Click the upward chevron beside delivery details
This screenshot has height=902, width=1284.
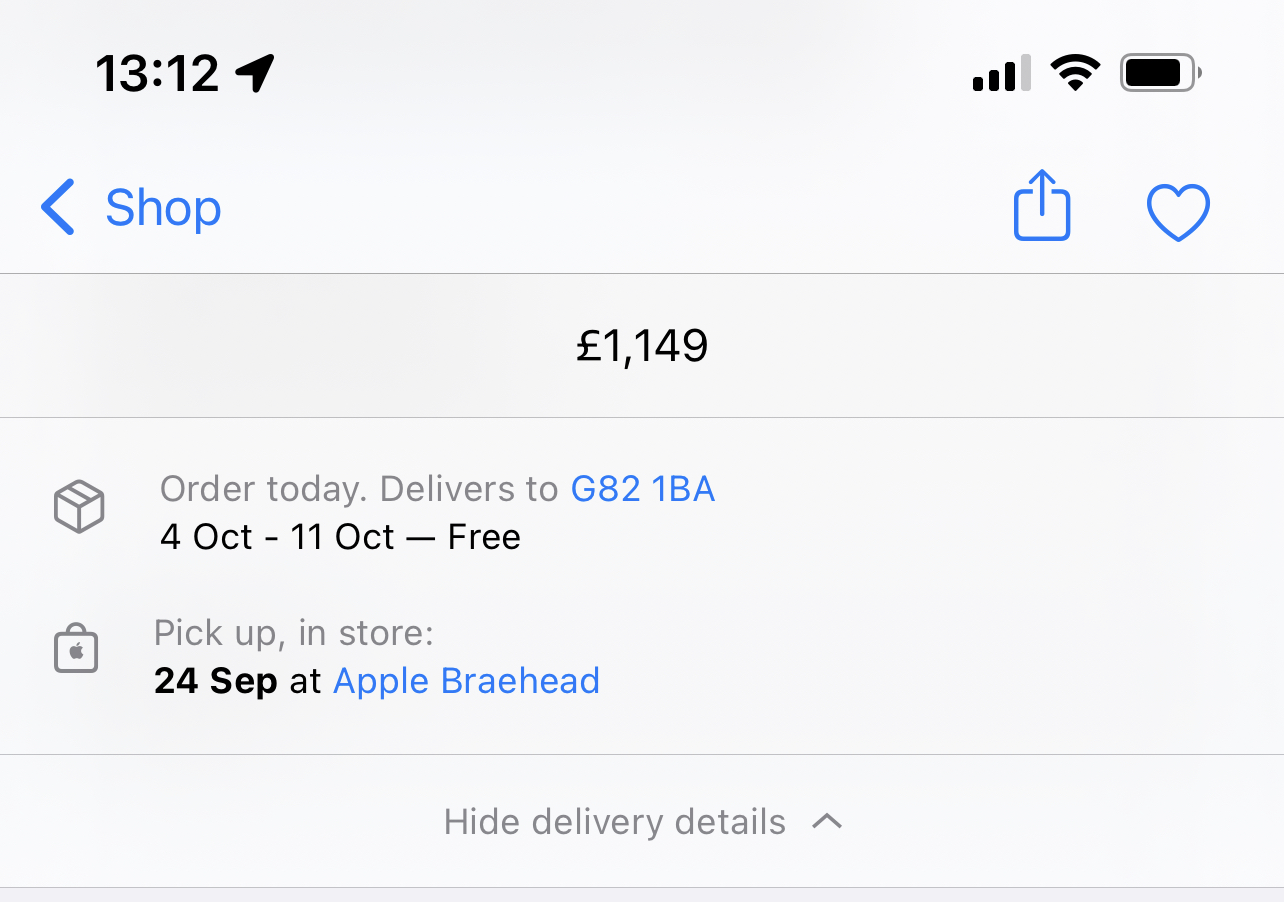coord(827,821)
